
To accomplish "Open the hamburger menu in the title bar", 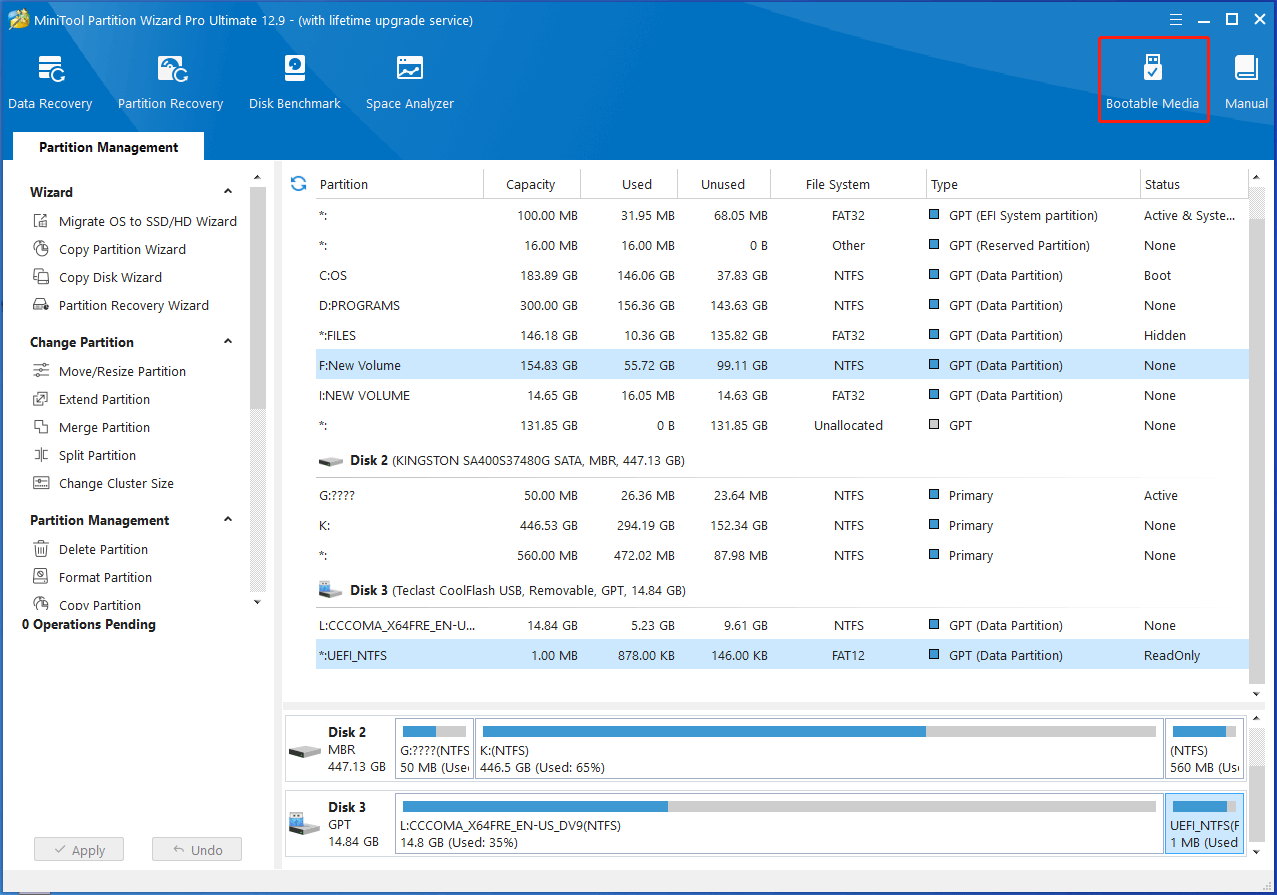I will [x=1178, y=19].
